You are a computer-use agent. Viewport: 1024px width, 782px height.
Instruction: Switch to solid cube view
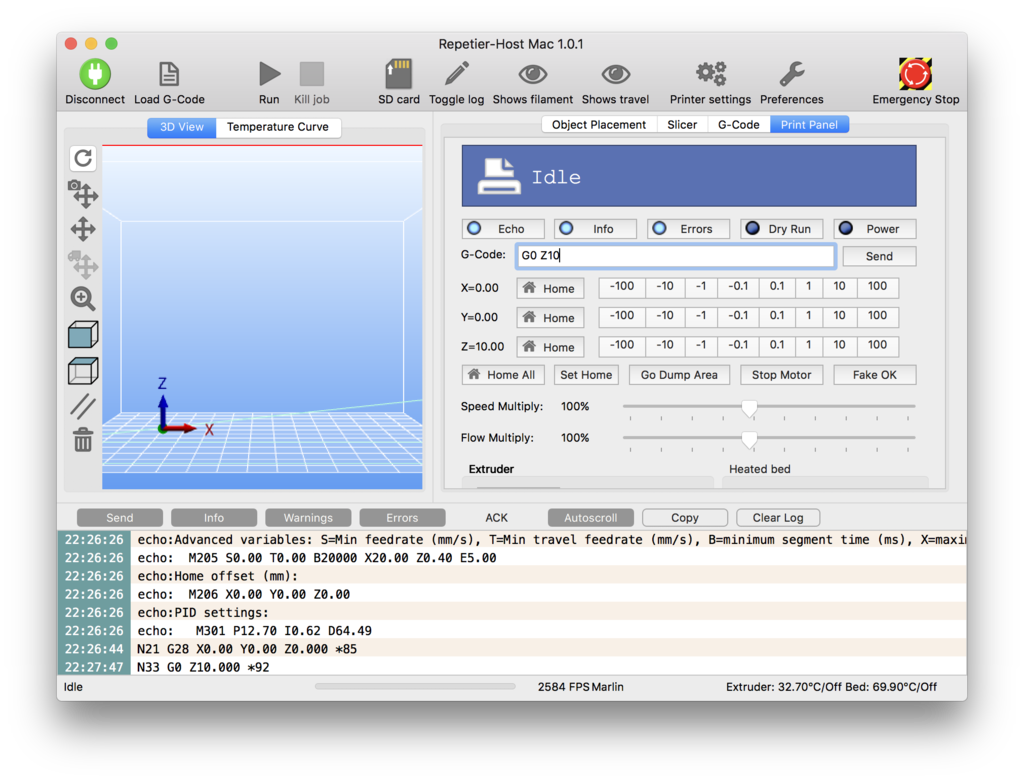[83, 334]
